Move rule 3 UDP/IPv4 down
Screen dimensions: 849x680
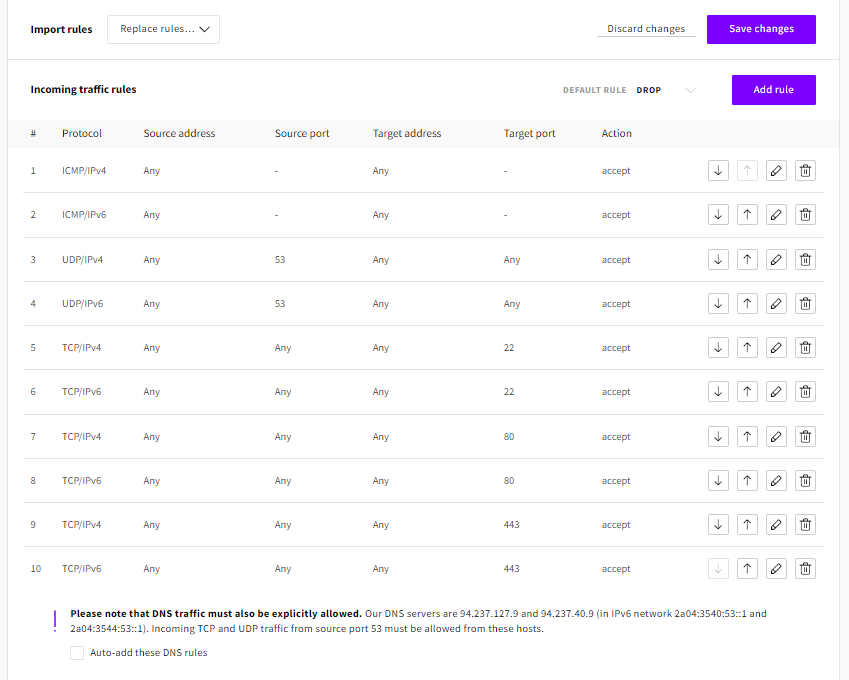718,259
